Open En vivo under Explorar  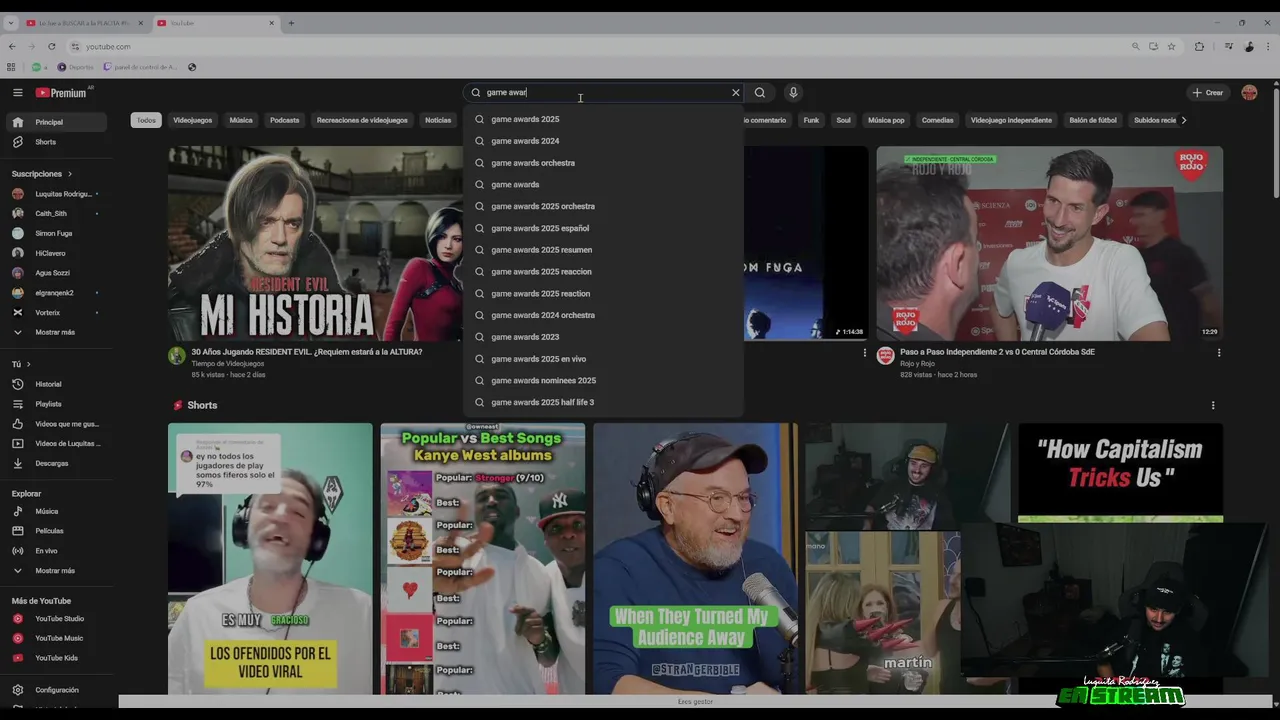click(x=55, y=551)
